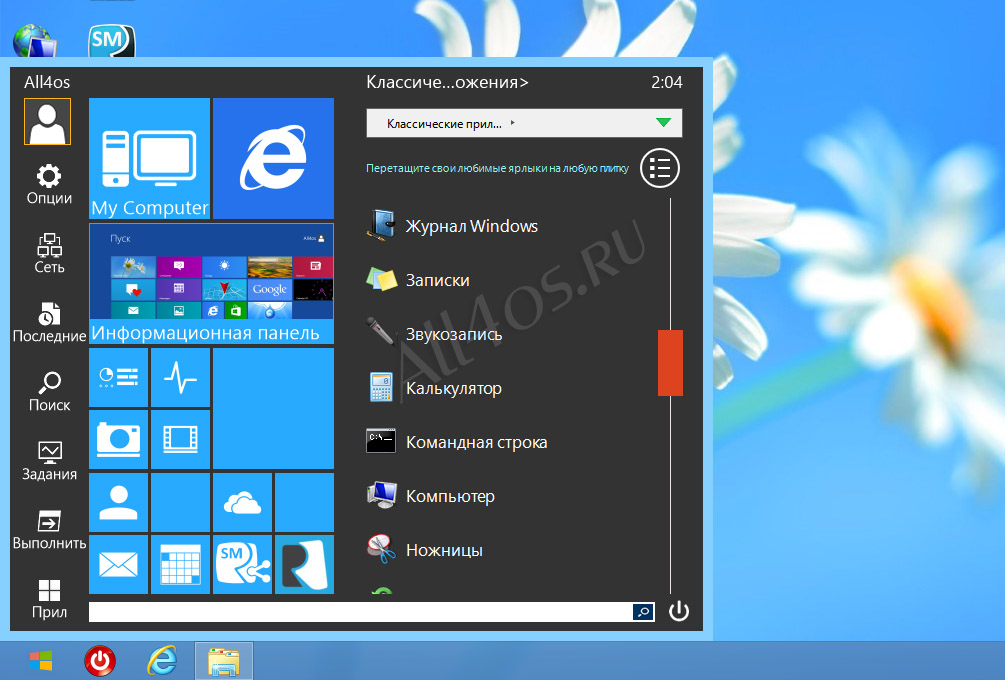Open the person contacts tile
Viewport: 1005px width, 680px height.
(x=119, y=502)
